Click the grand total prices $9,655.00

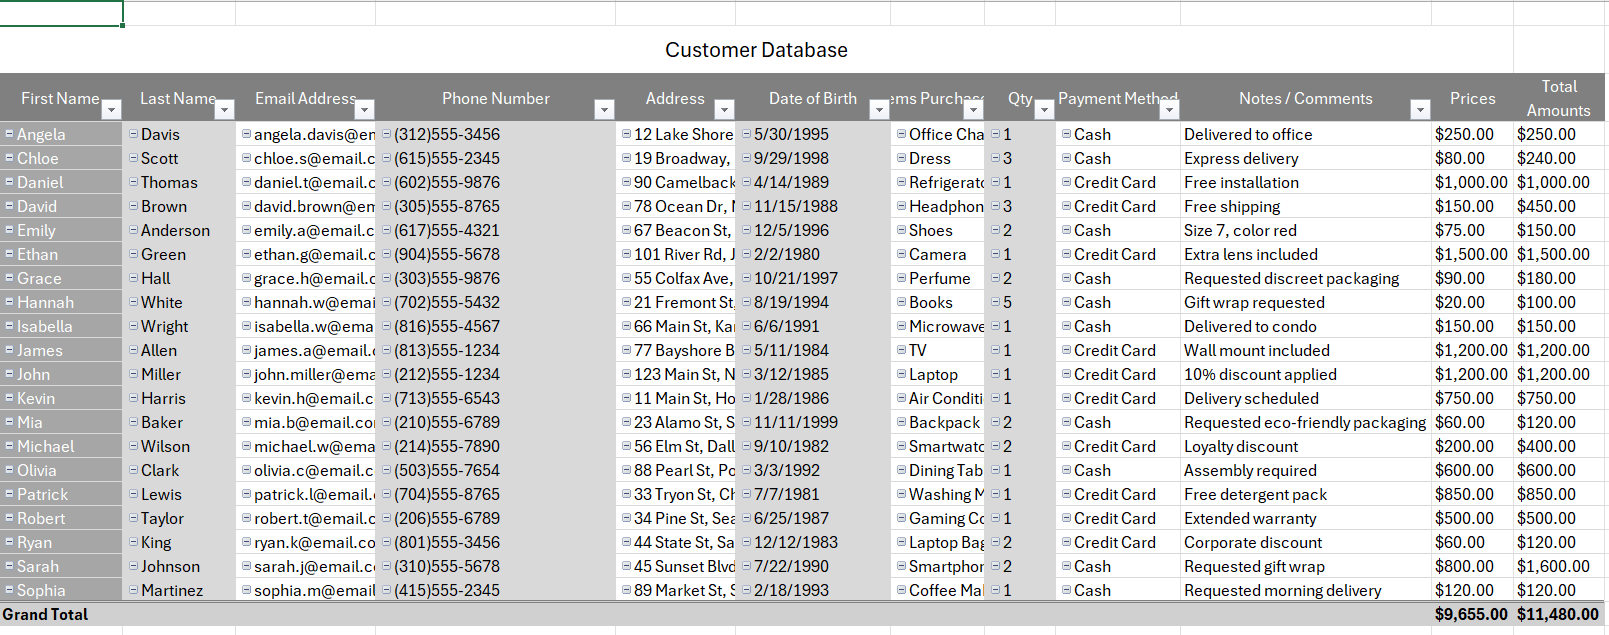click(x=1470, y=614)
